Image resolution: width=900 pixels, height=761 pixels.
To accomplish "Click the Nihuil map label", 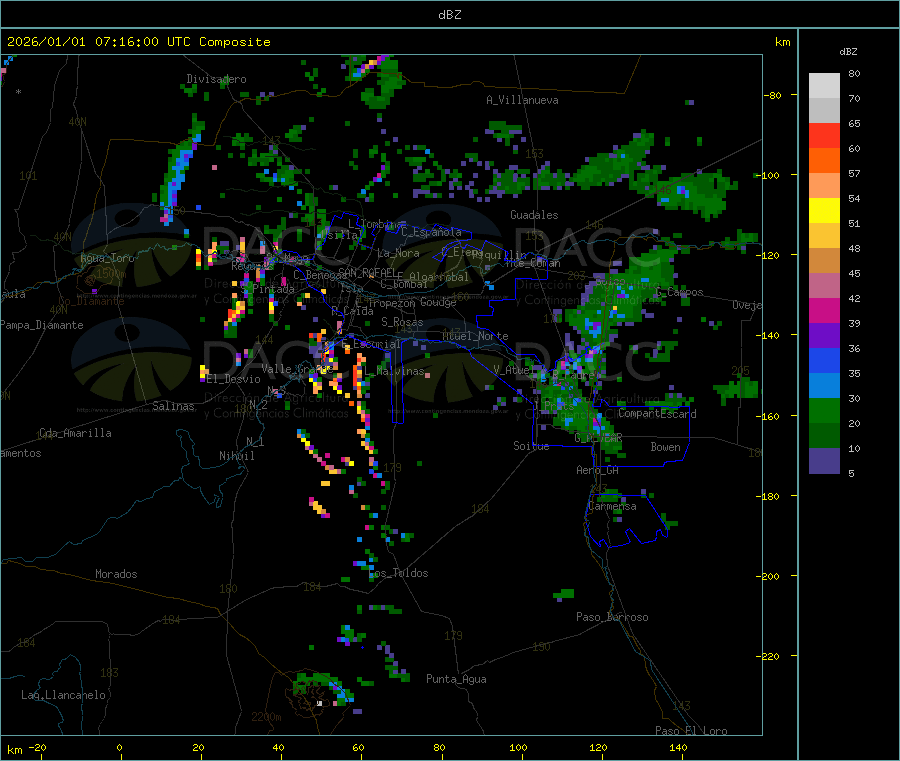I will coord(236,456).
